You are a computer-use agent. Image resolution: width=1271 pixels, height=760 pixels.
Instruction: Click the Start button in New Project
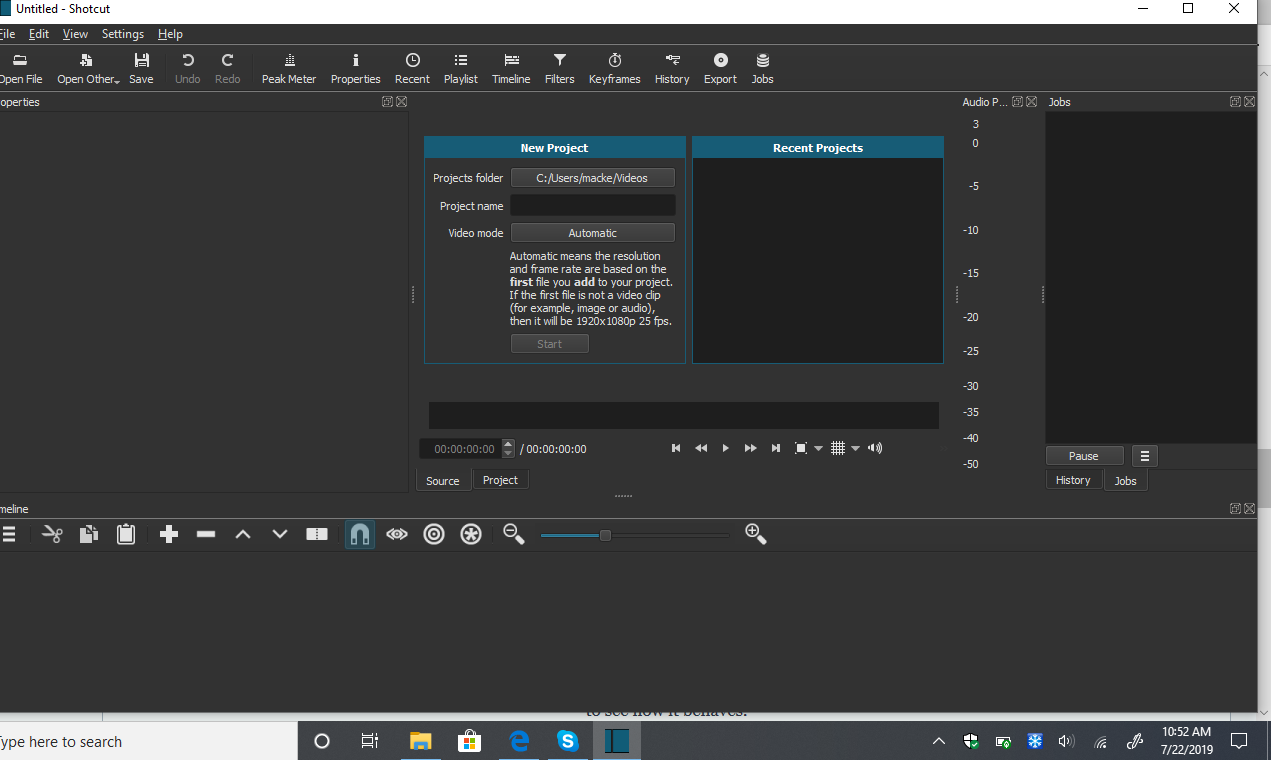[x=549, y=344]
